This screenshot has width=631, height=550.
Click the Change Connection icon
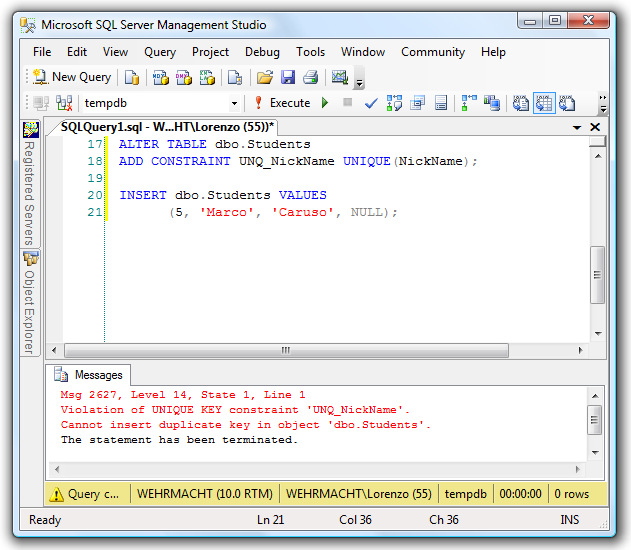[x=64, y=103]
